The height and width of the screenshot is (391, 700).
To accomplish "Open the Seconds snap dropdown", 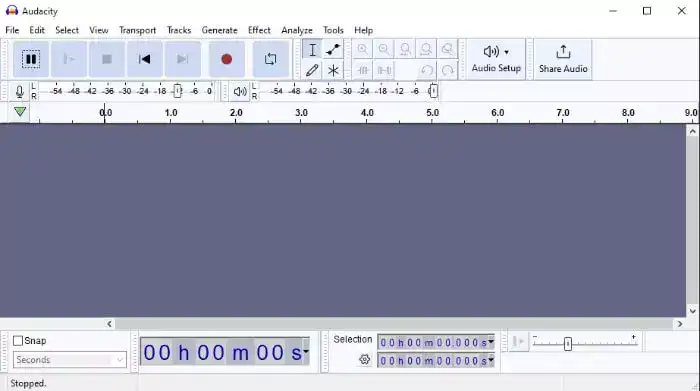I will 70,360.
